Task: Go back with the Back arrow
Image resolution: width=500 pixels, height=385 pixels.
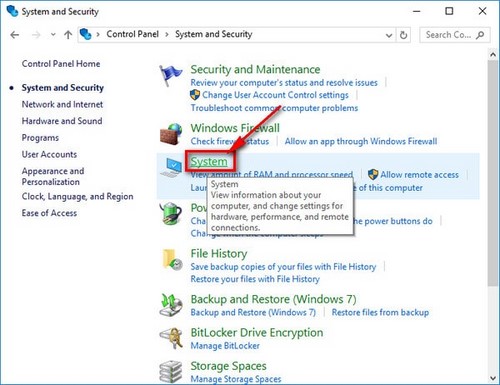Action: point(15,35)
